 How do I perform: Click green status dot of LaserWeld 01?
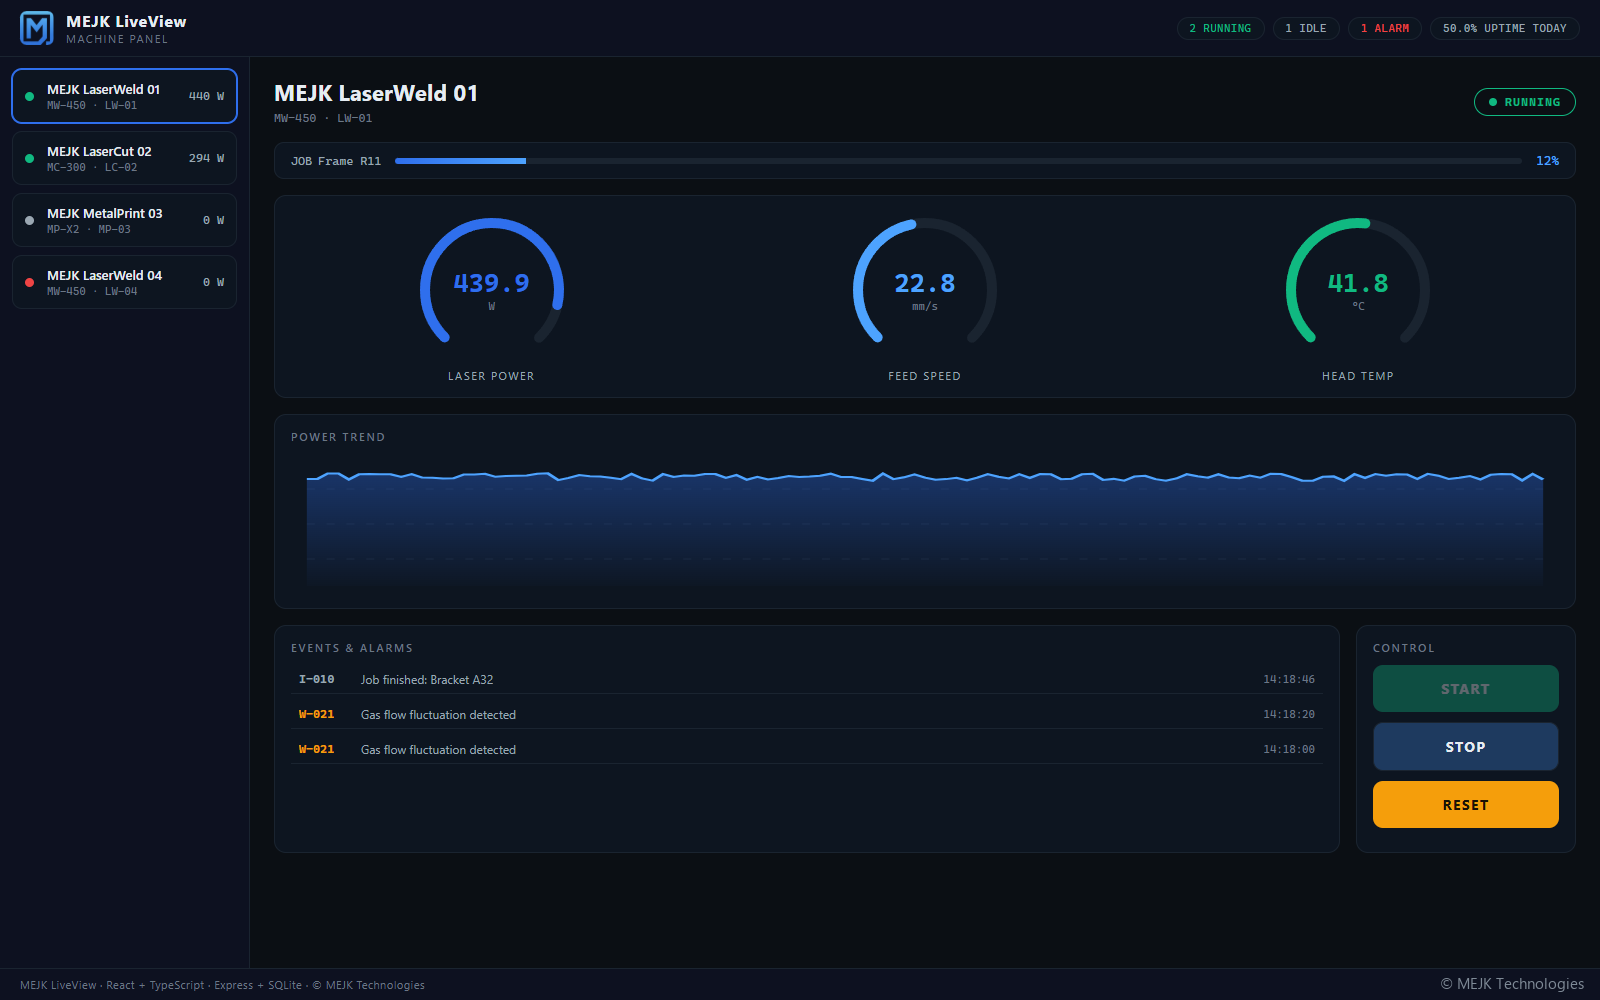(29, 96)
